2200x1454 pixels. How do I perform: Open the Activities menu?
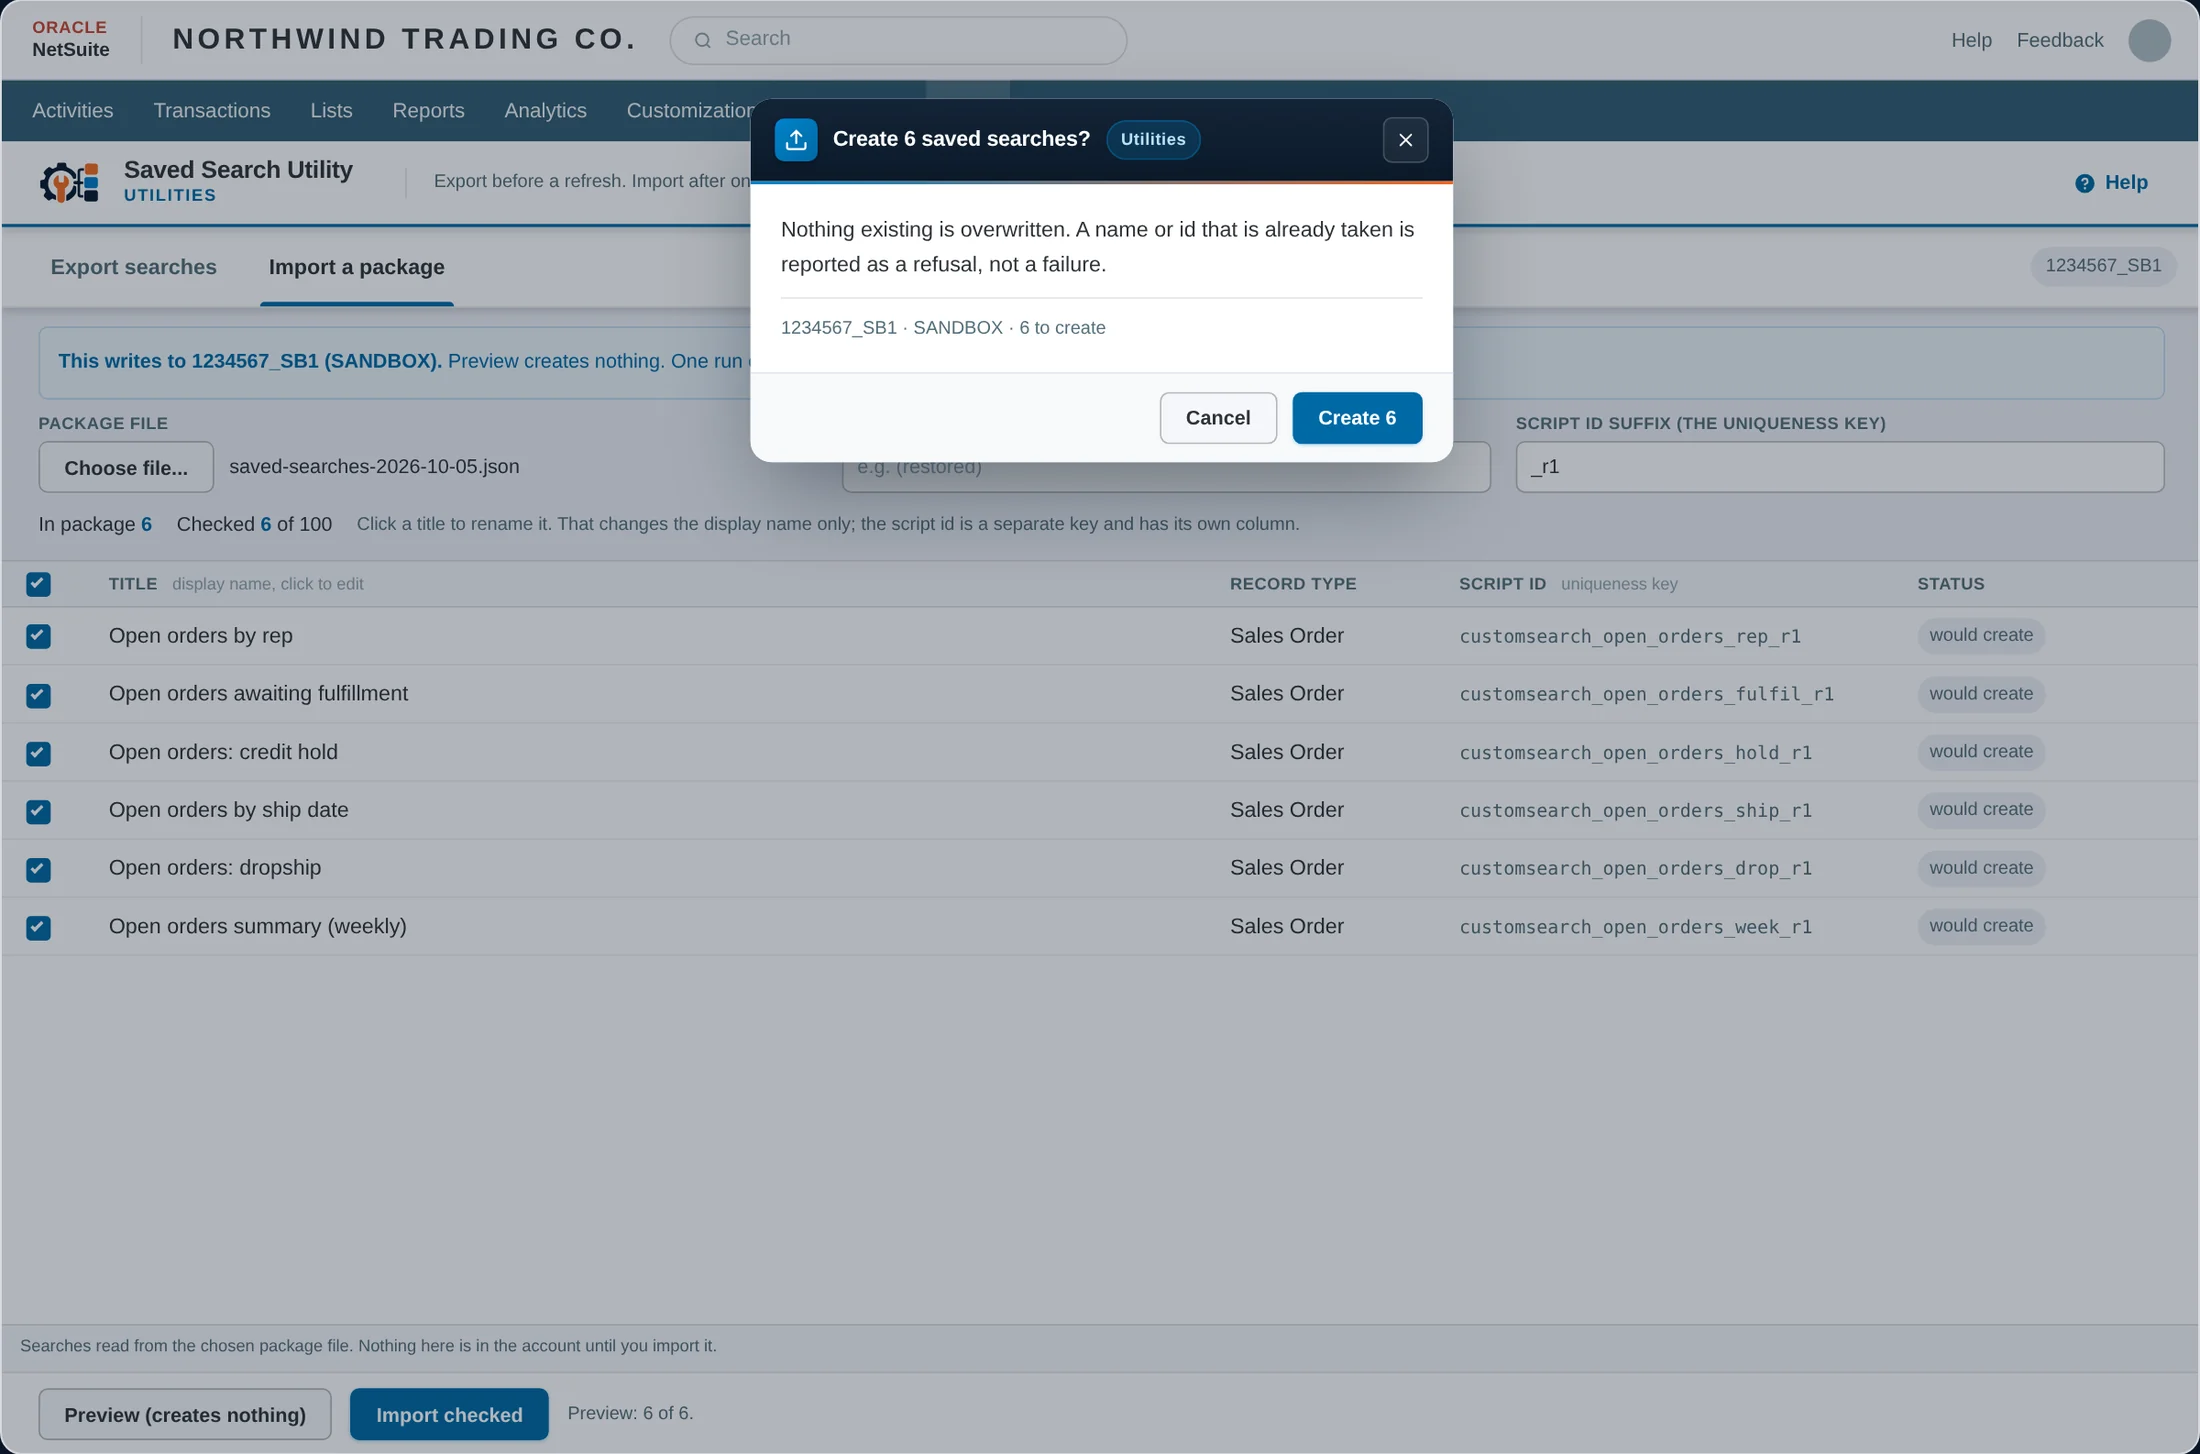[72, 110]
